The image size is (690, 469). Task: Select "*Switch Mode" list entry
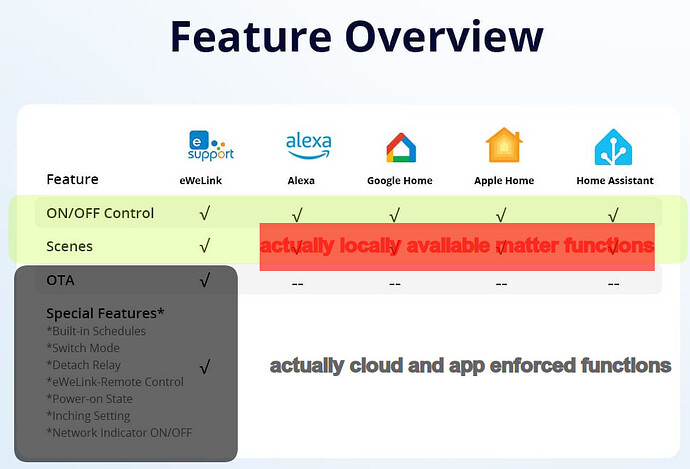83,348
